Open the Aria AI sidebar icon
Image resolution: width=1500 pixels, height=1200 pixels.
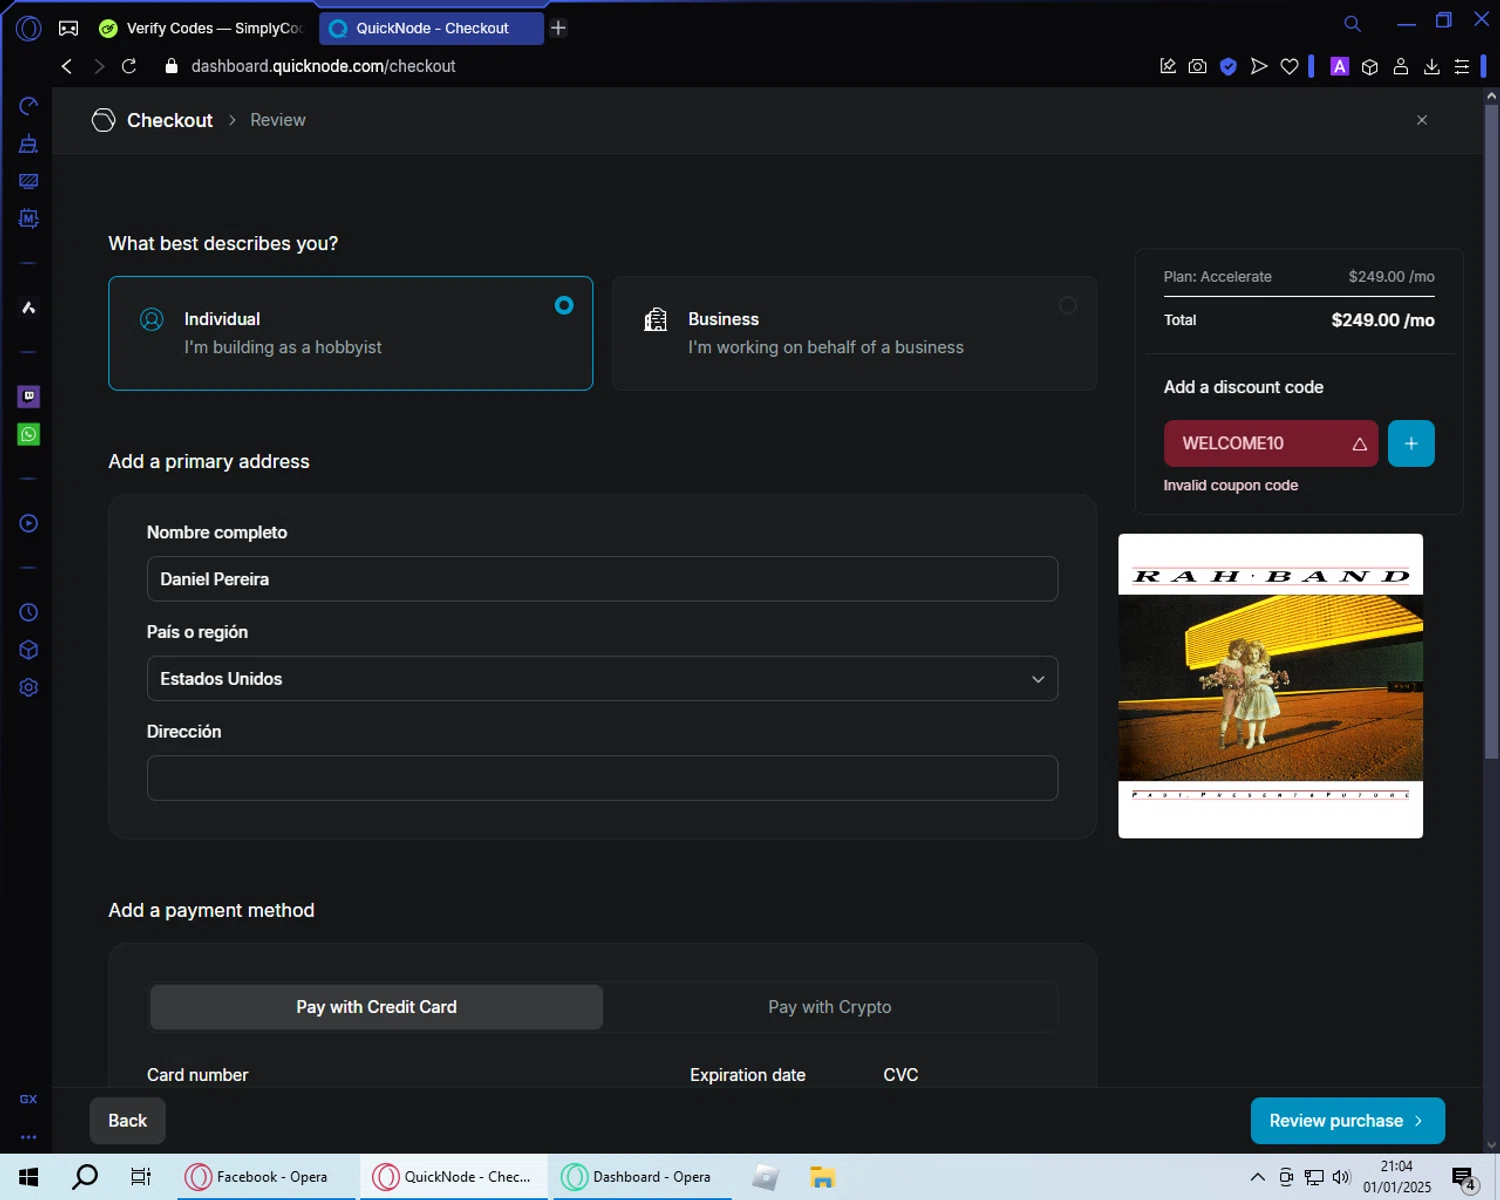click(x=28, y=308)
